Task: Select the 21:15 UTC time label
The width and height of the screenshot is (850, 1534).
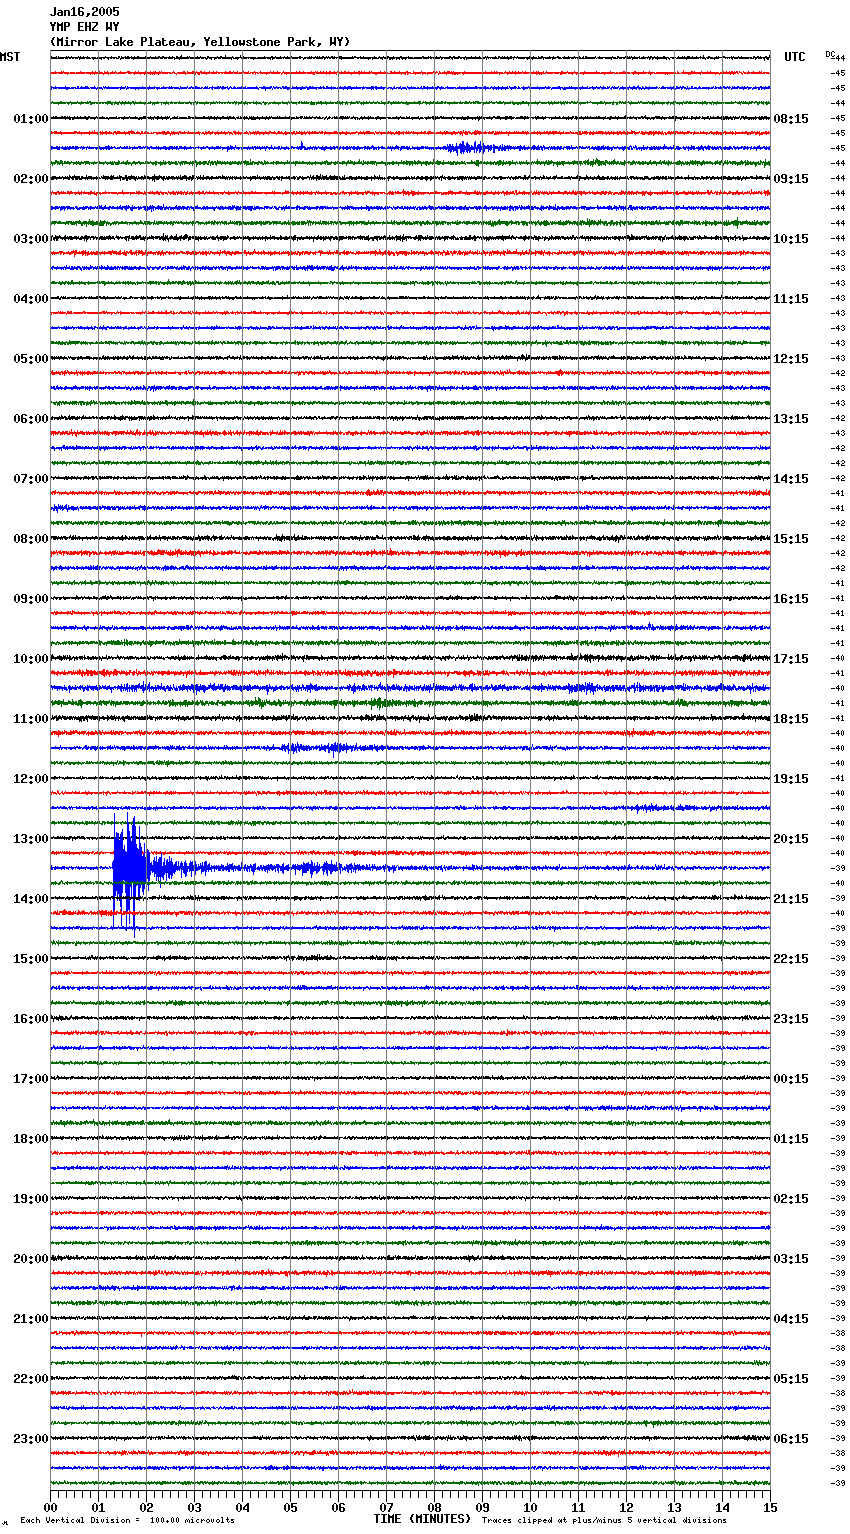Action: (791, 899)
